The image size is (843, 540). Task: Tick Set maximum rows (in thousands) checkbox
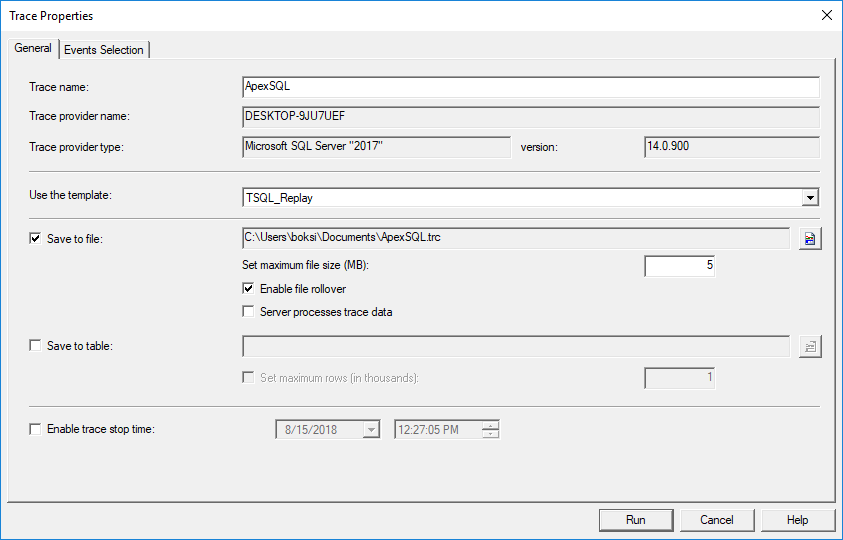[248, 378]
